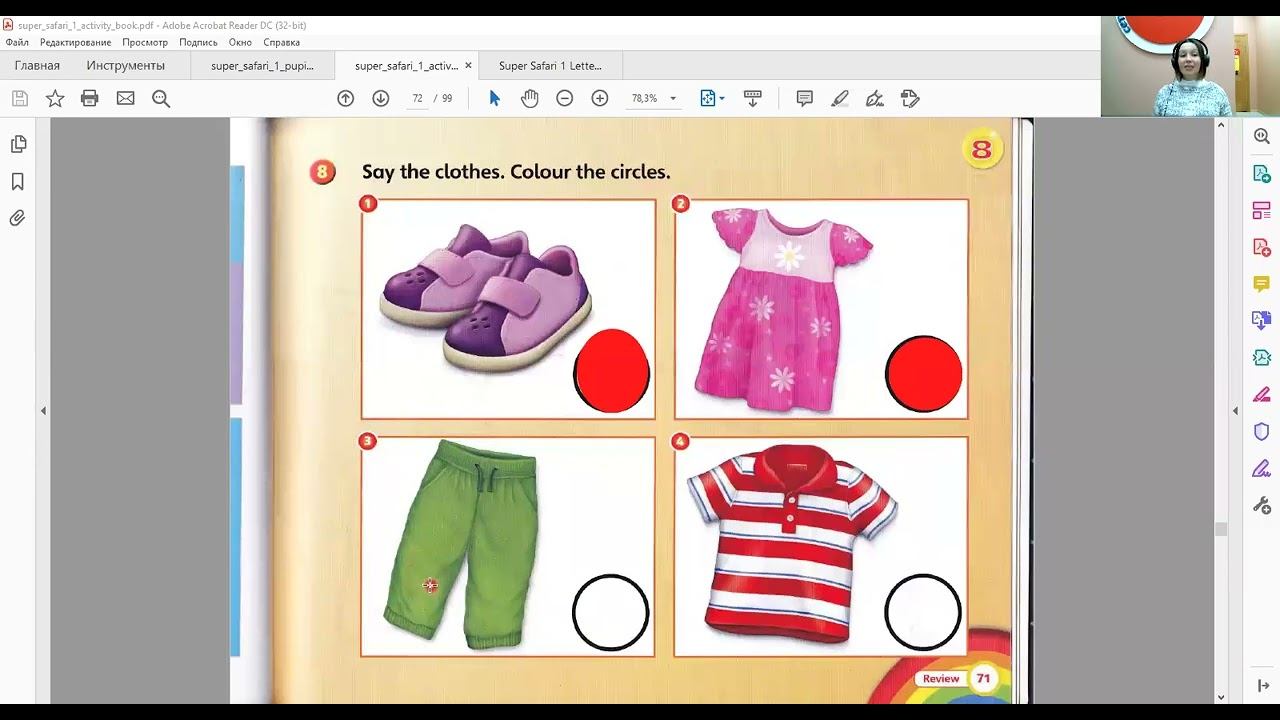Click the vertical scrollbar down arrow
The width and height of the screenshot is (1280, 720).
[1221, 697]
